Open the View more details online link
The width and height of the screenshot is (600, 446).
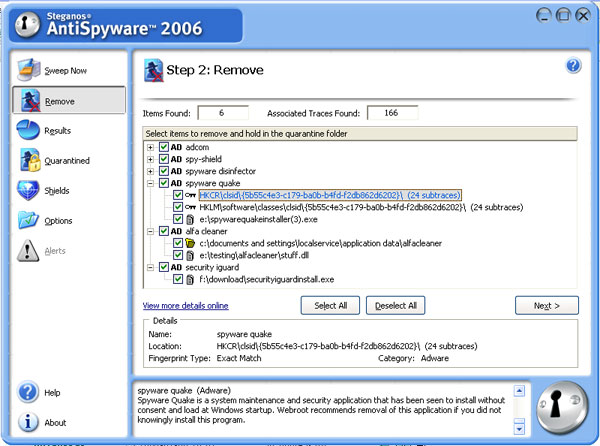tap(186, 306)
